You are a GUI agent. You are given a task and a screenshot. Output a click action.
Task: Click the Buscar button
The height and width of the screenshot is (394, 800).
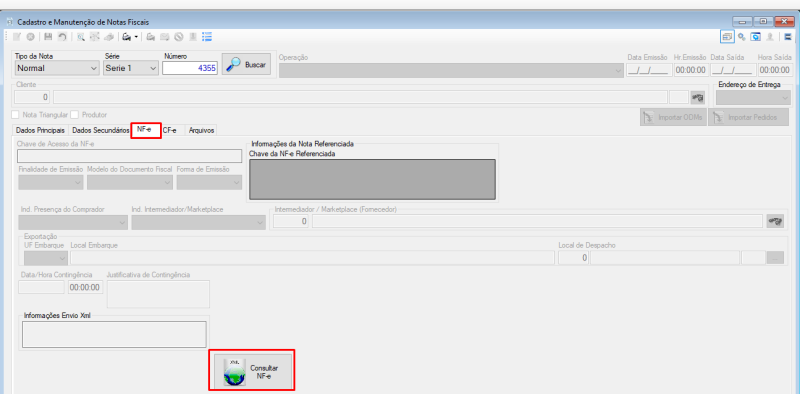246,65
